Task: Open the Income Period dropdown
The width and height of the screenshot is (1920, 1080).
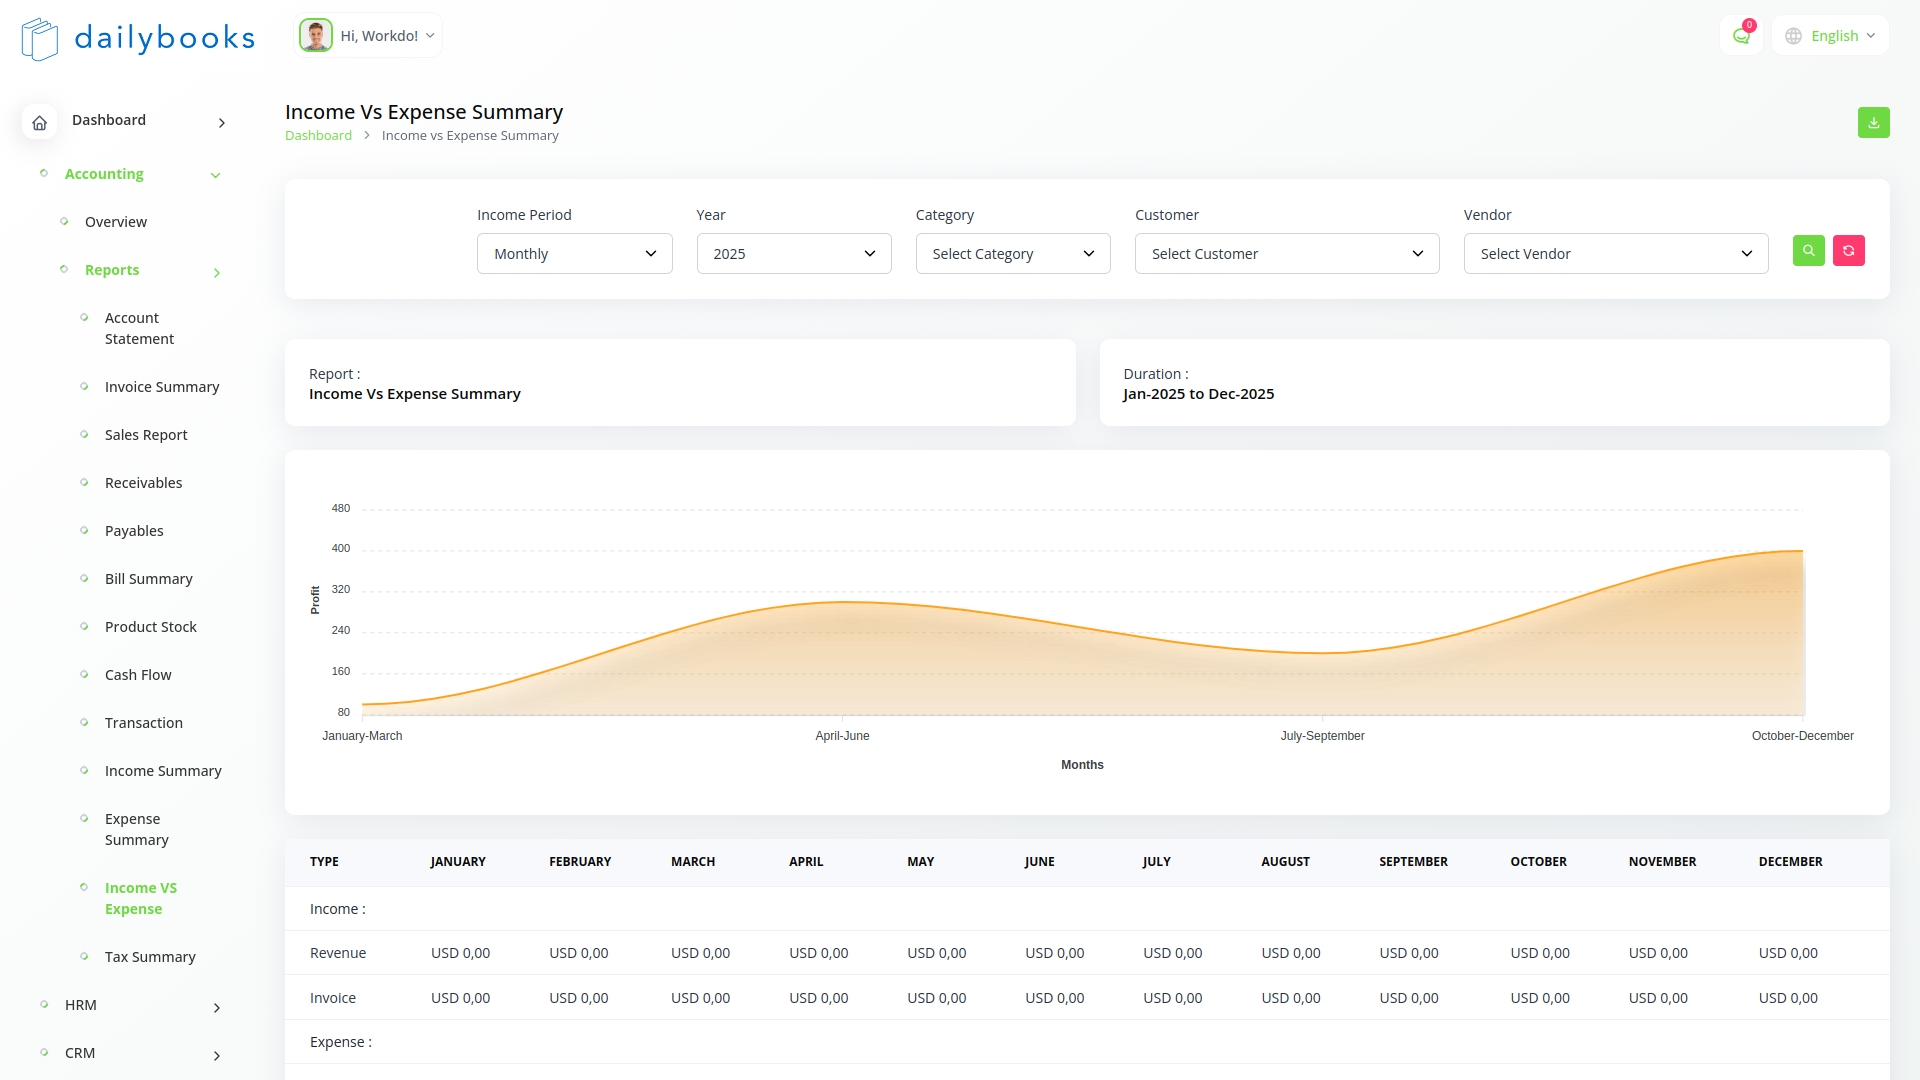Action: click(574, 254)
